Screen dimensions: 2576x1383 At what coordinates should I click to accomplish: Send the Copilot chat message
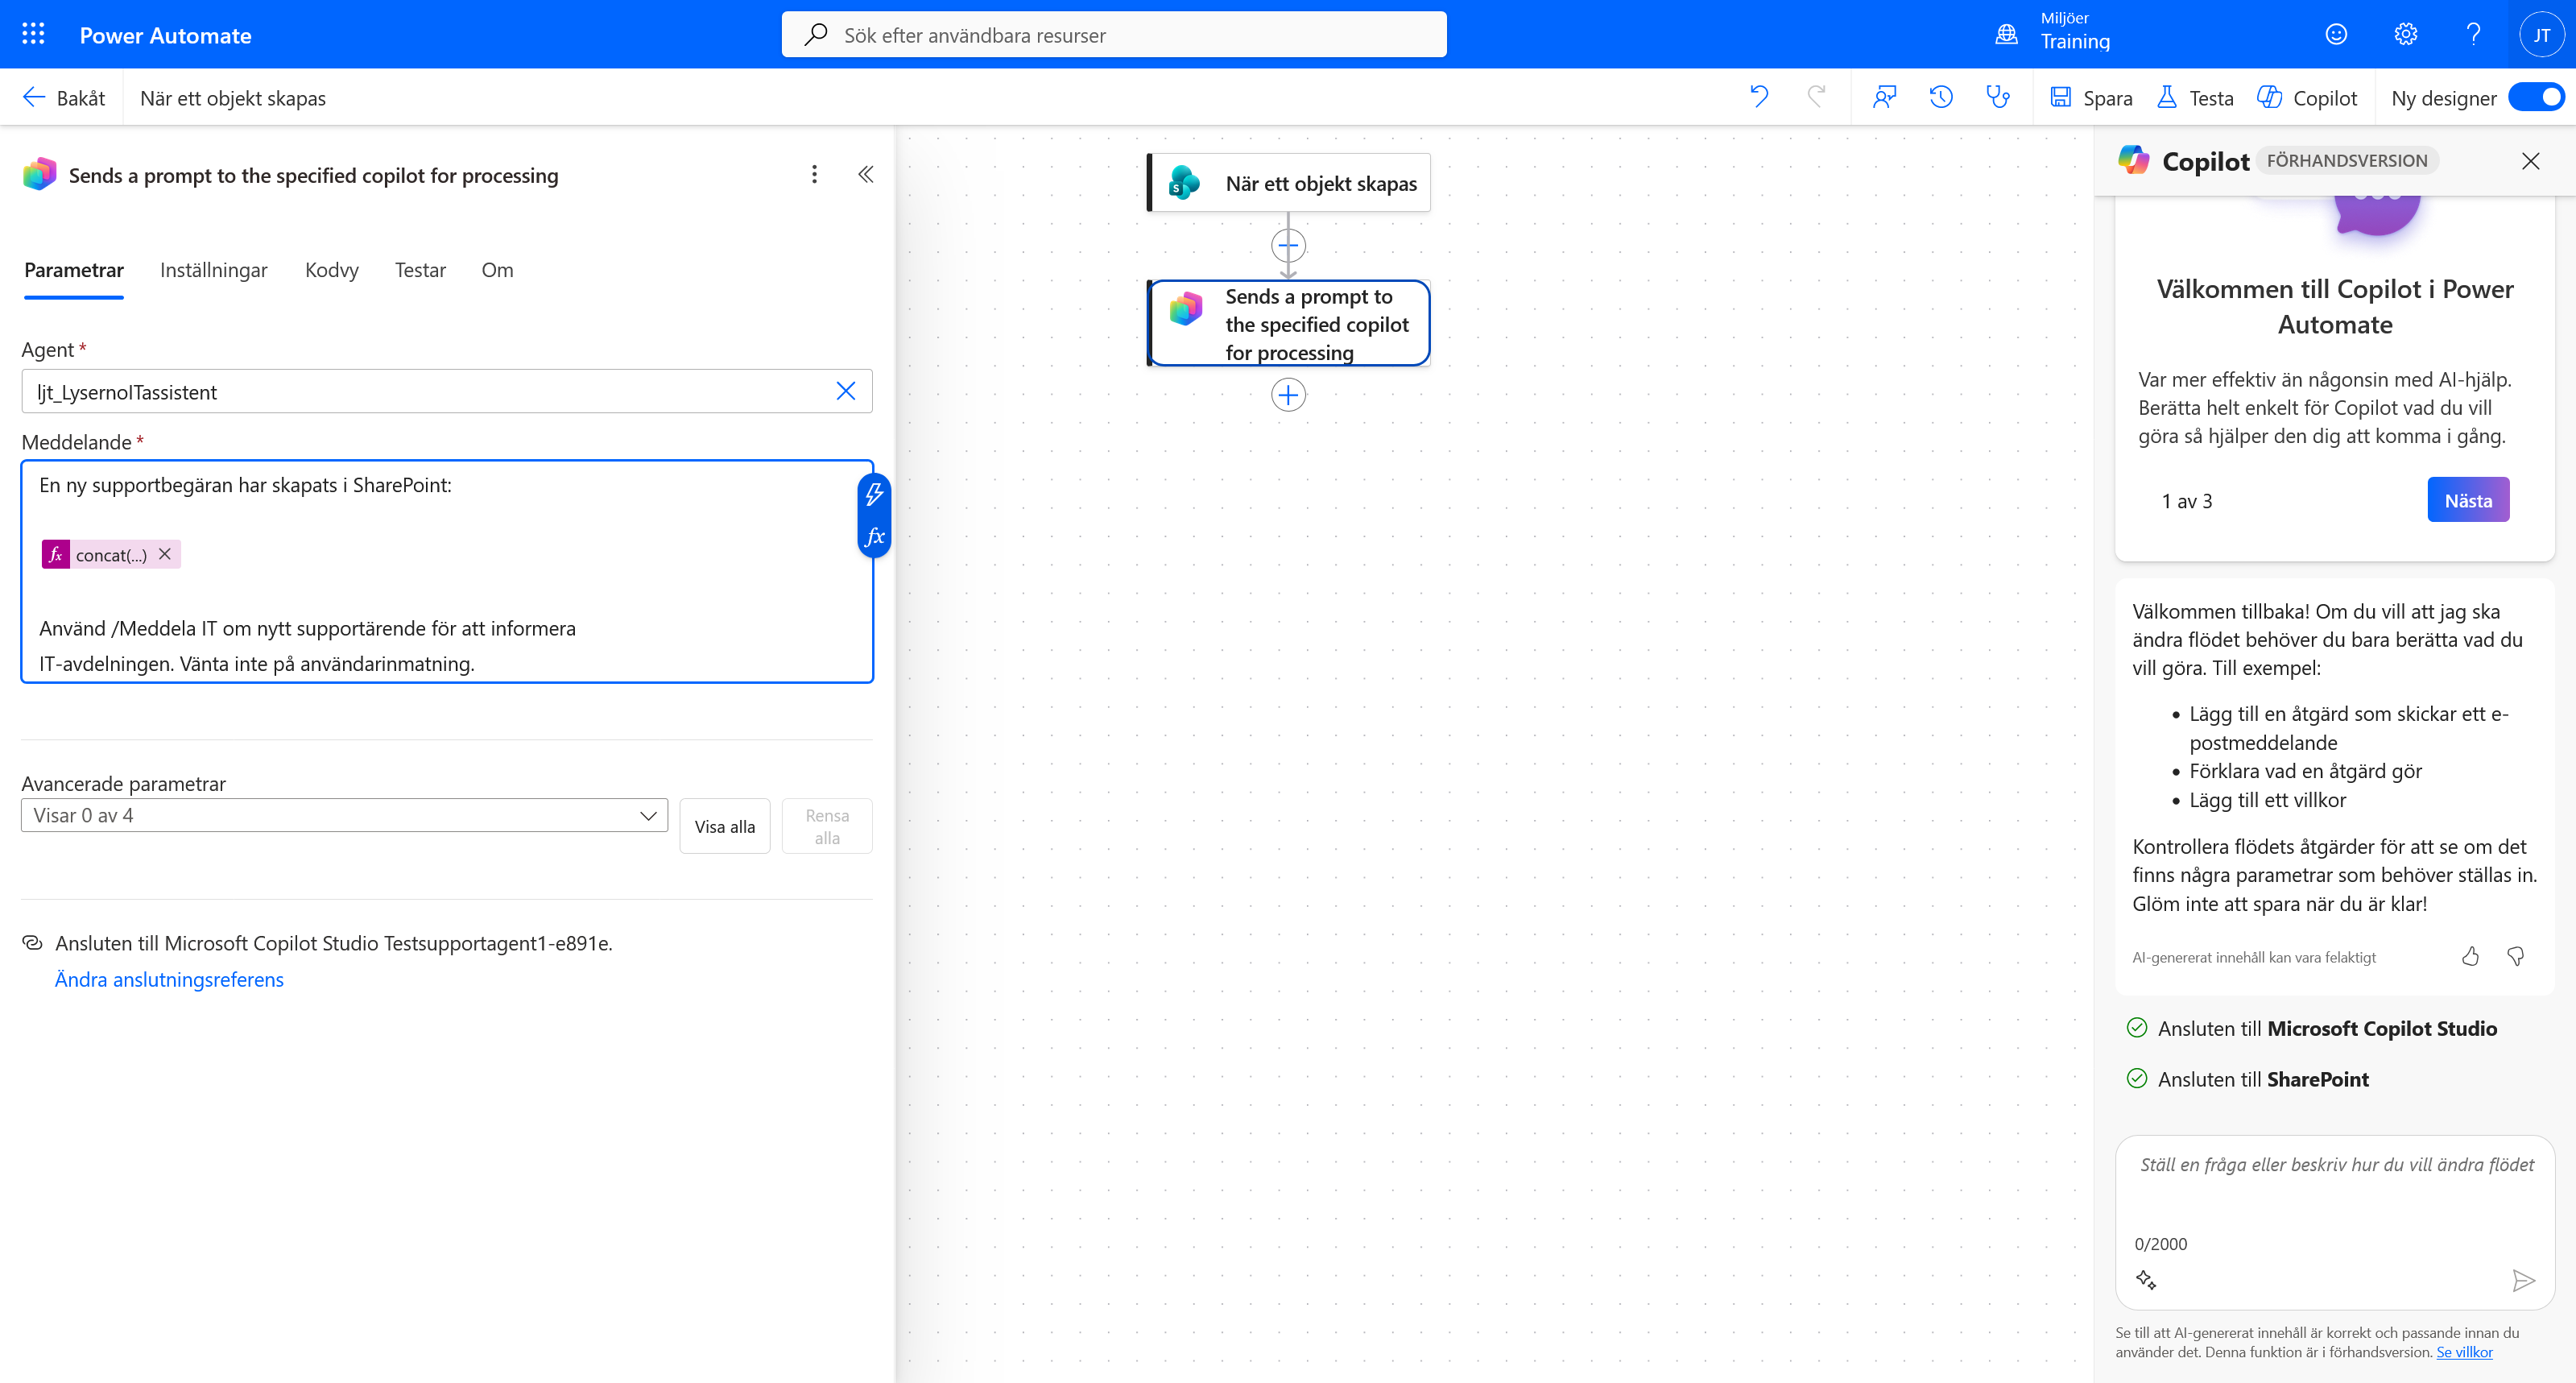2523,1281
